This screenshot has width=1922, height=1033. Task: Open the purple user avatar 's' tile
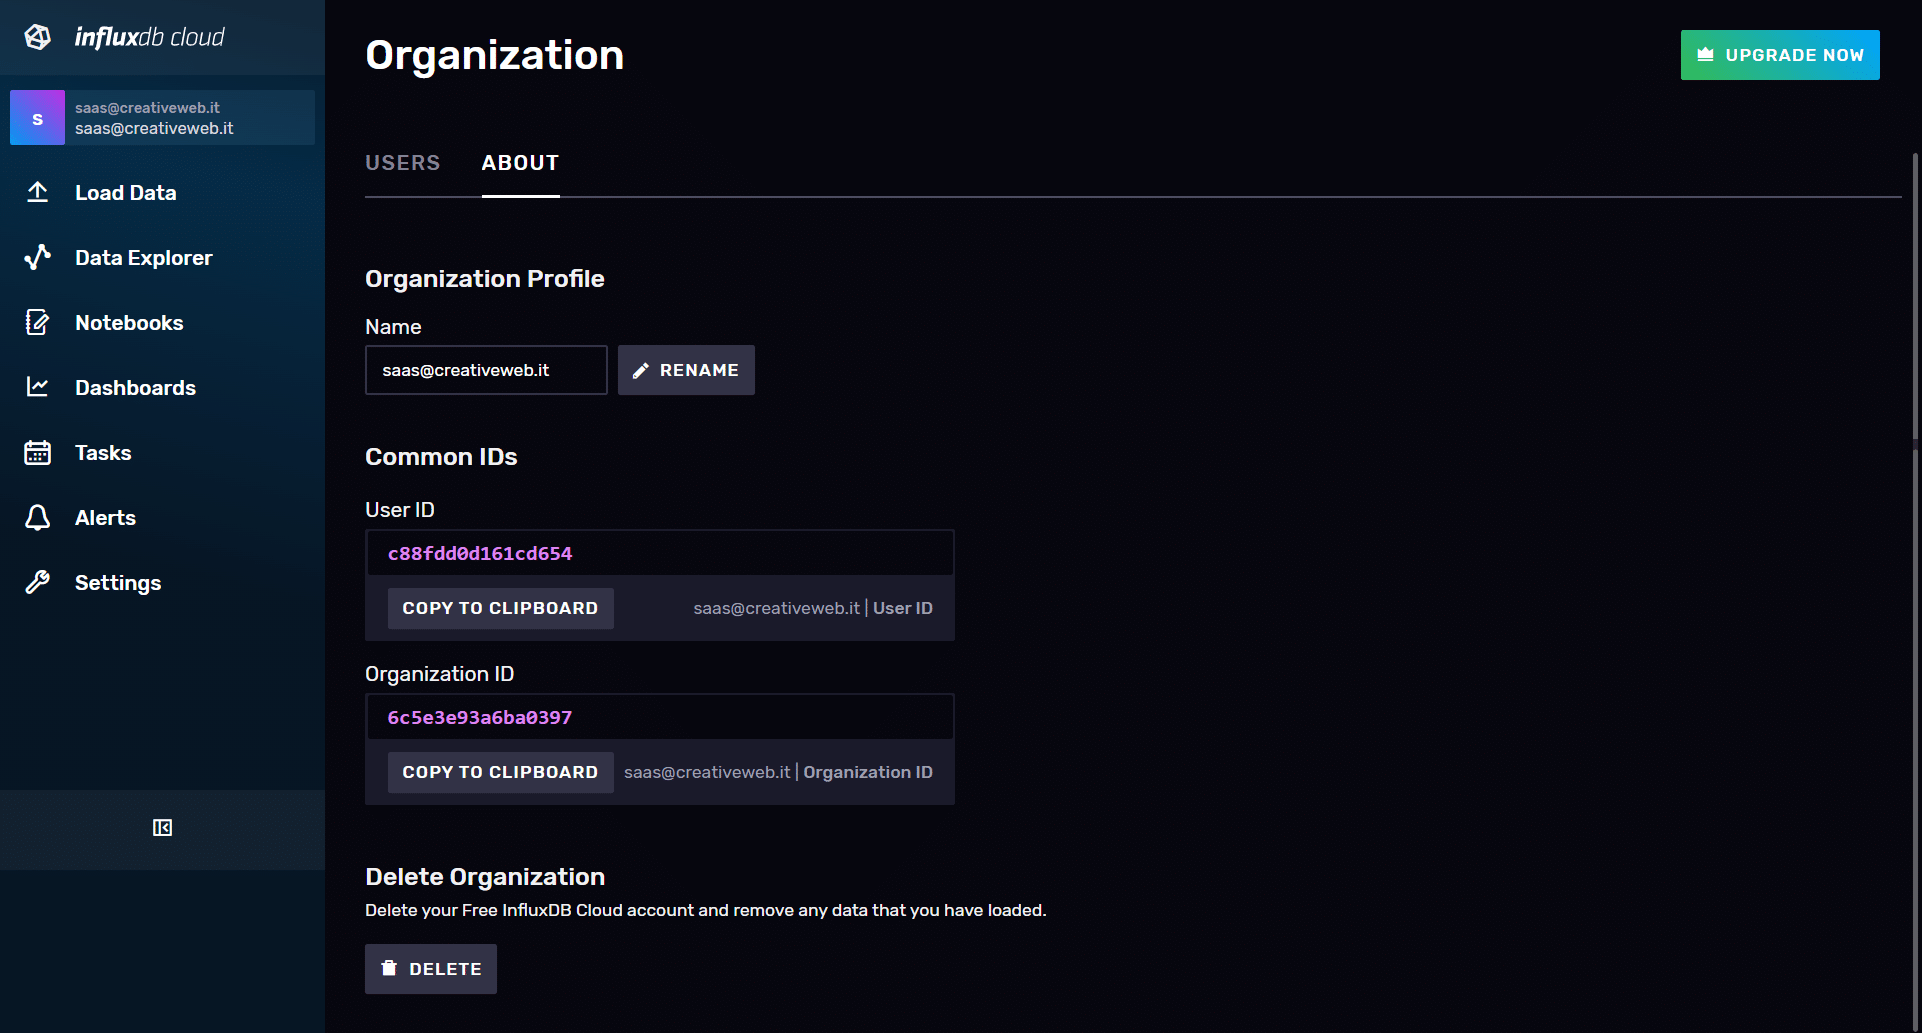(x=37, y=118)
